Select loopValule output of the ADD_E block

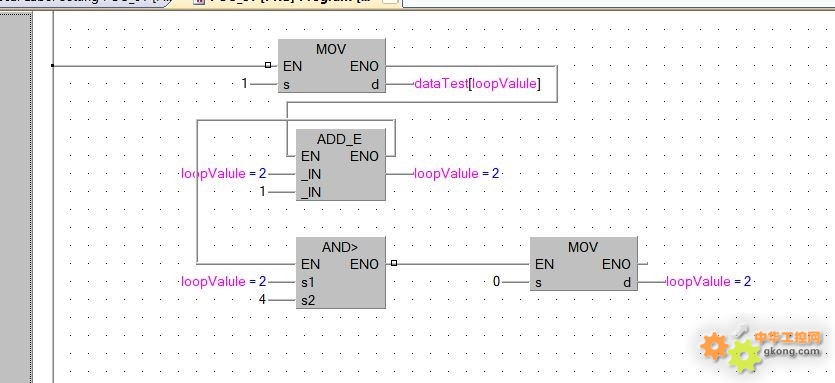(456, 174)
